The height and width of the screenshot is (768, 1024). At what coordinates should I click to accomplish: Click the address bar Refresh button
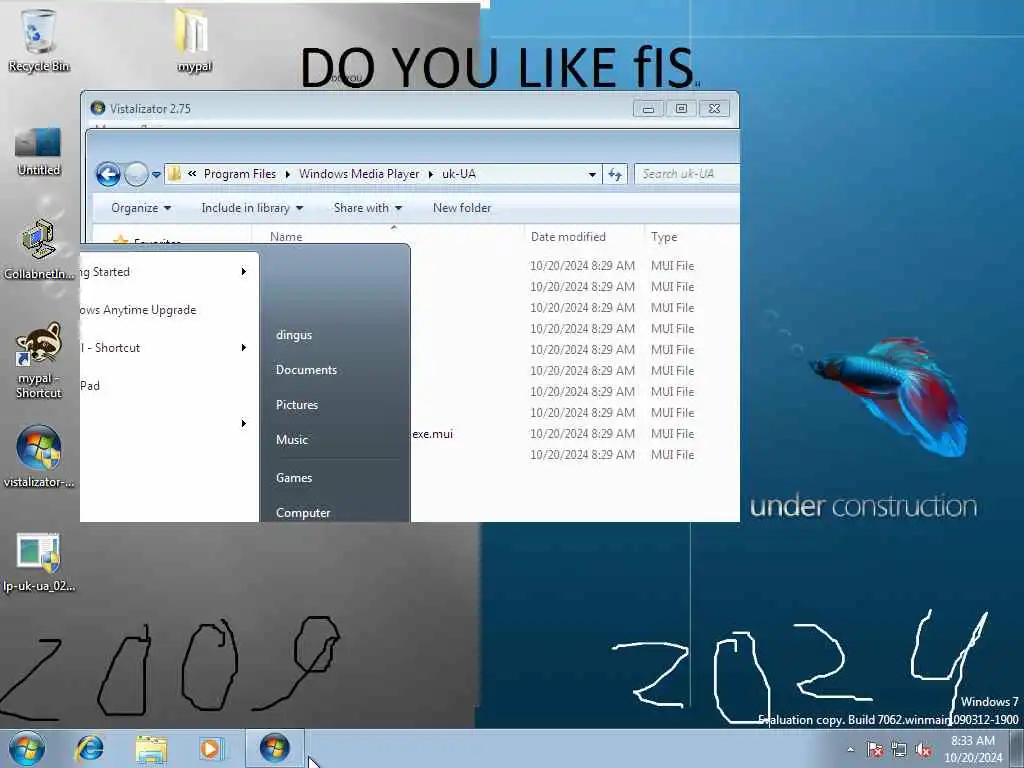[x=615, y=174]
